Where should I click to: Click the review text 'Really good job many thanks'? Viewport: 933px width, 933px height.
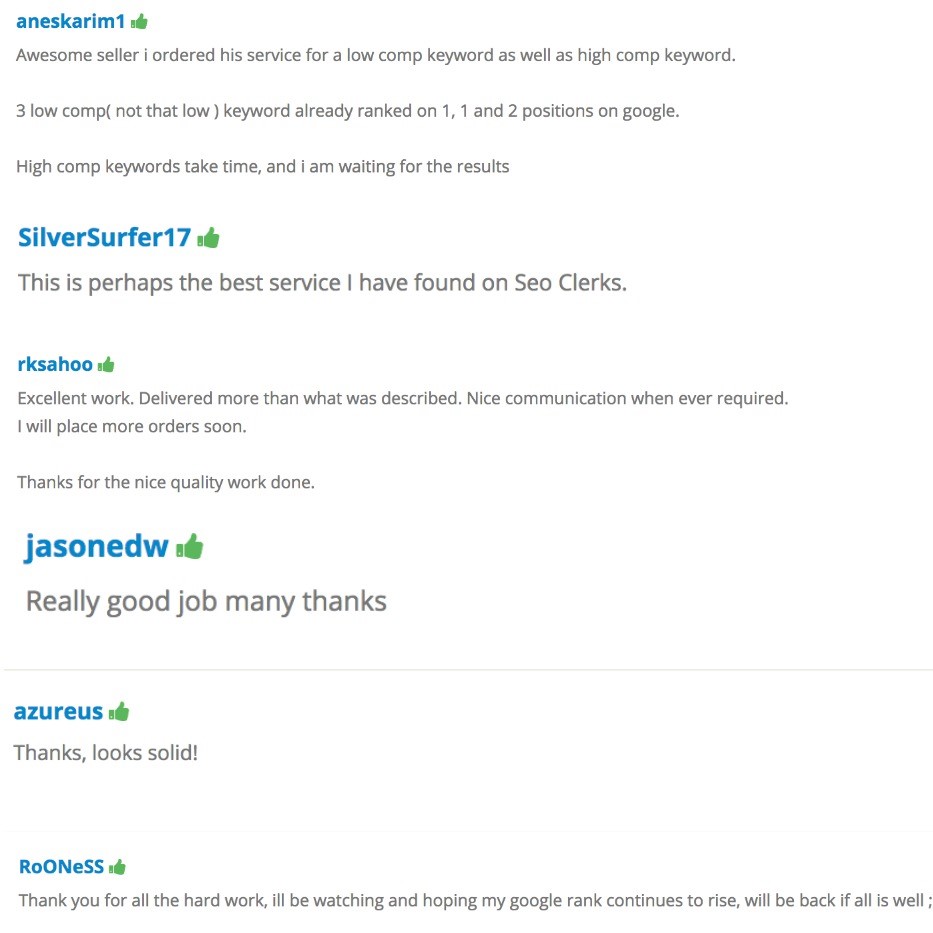[x=206, y=601]
